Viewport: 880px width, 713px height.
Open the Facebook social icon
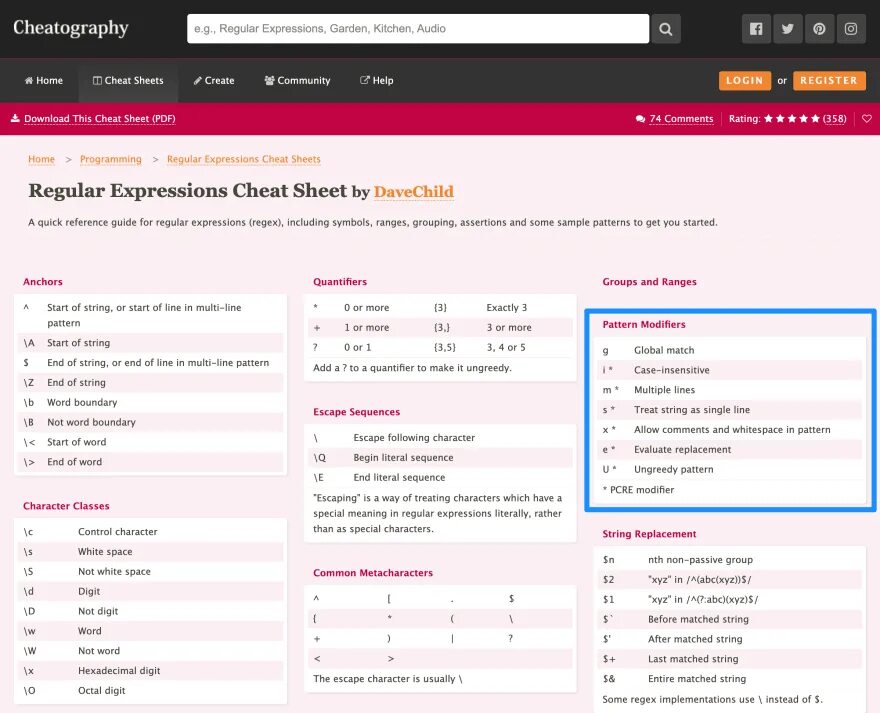[756, 29]
